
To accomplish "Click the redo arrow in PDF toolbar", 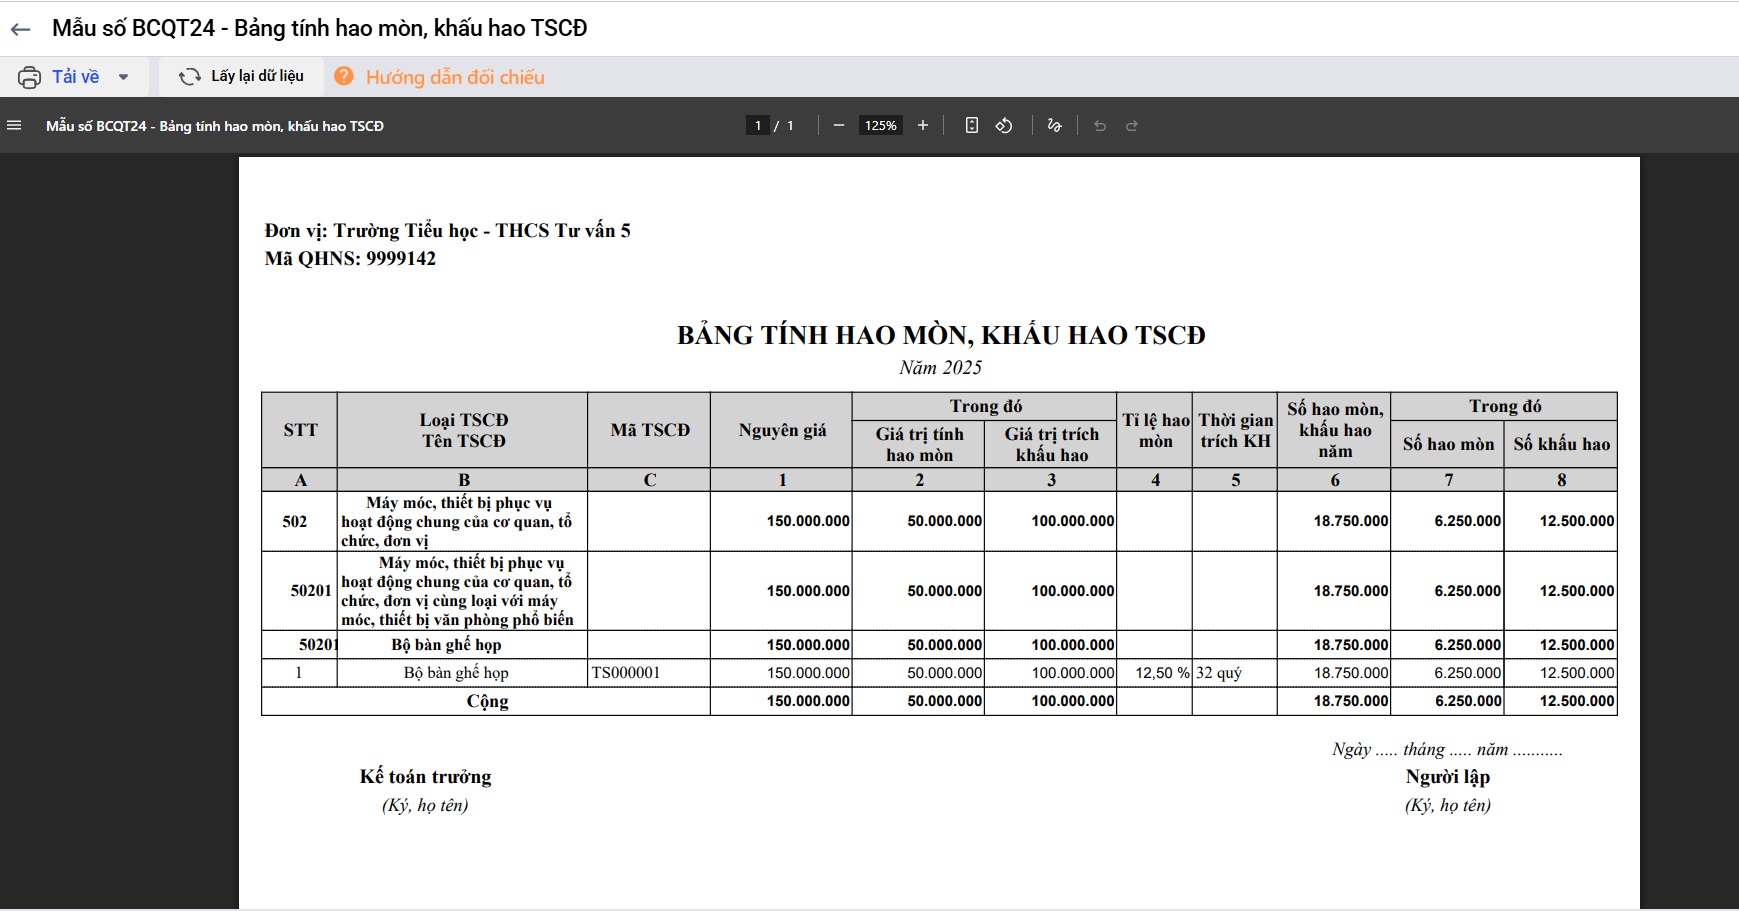I will click(x=1132, y=126).
